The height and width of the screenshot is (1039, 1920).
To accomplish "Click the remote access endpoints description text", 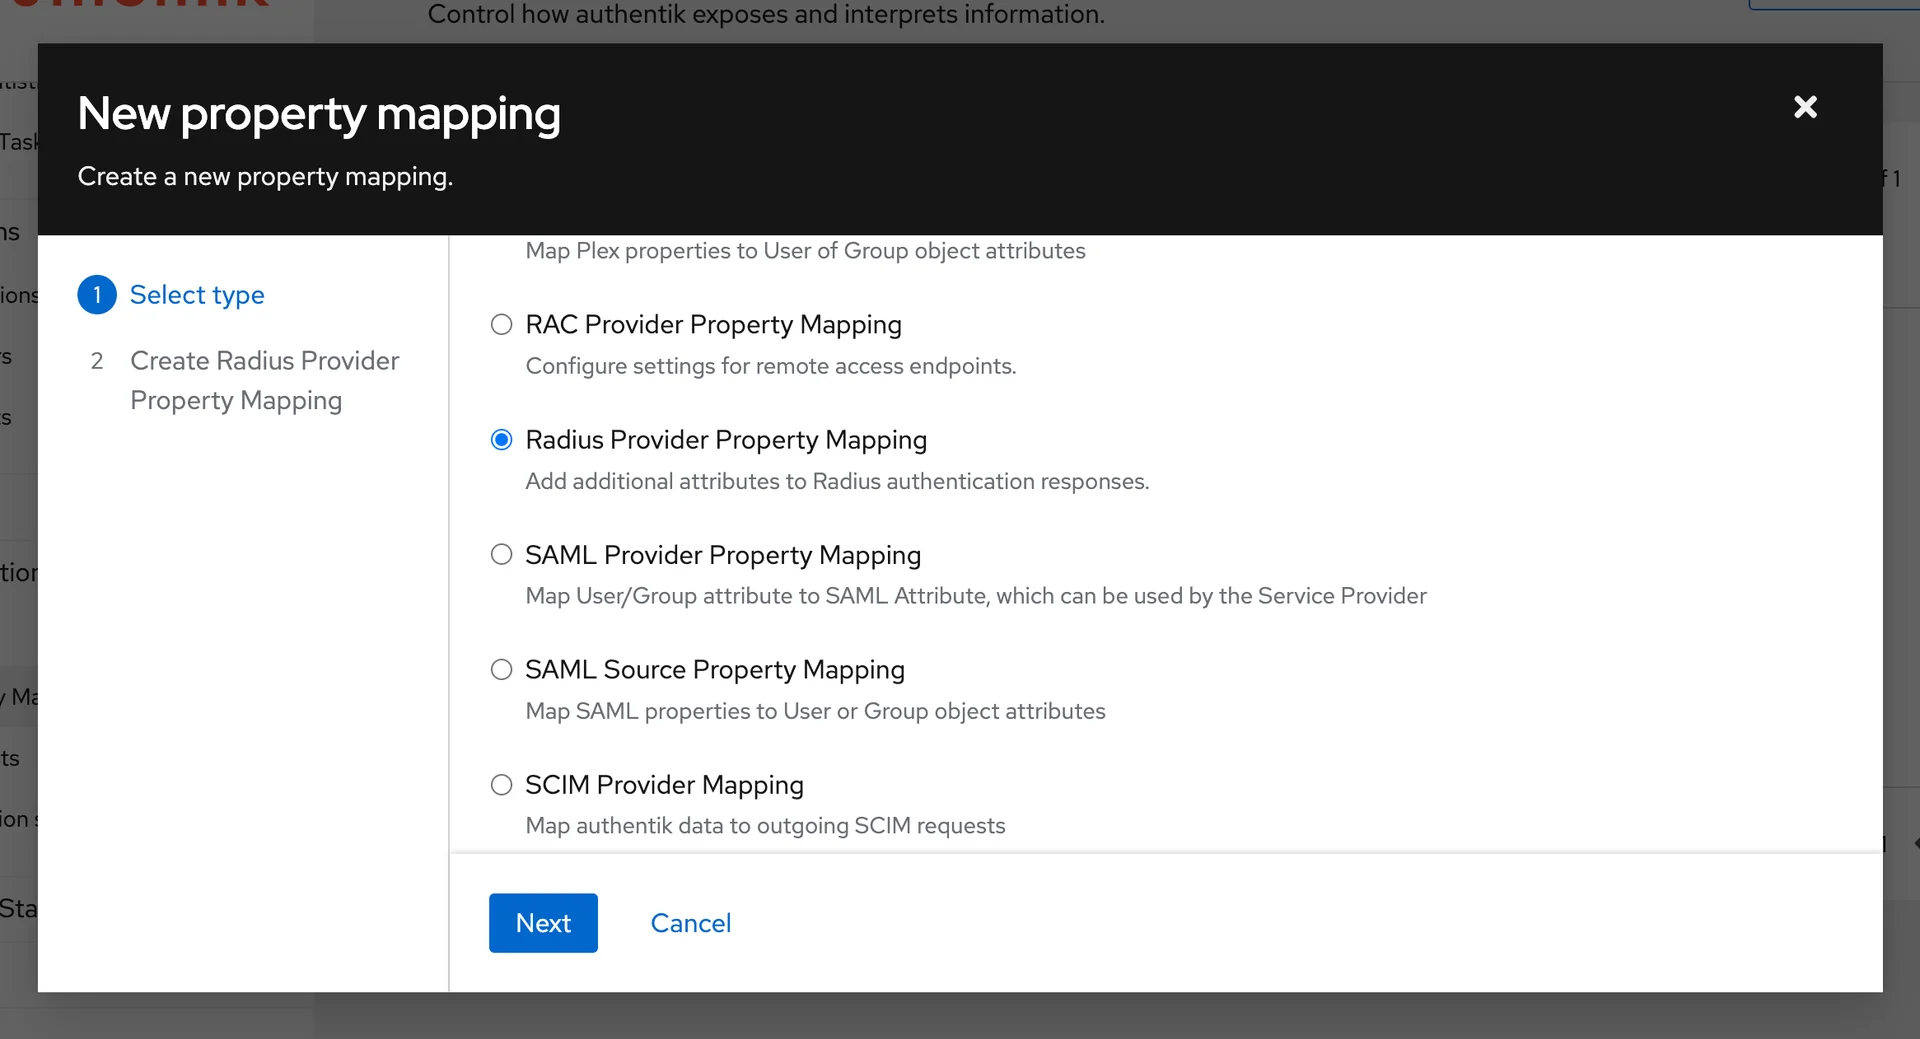I will (x=770, y=366).
